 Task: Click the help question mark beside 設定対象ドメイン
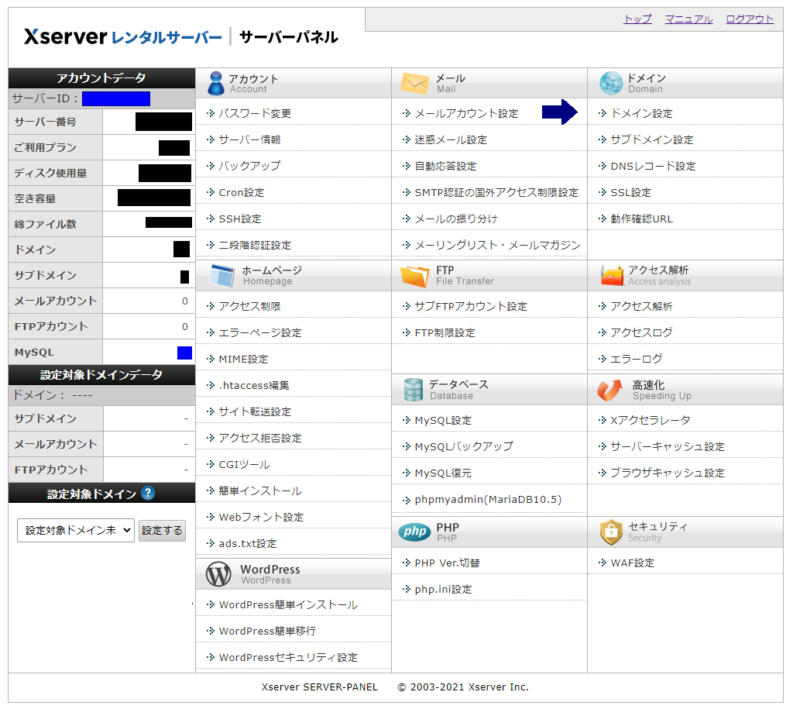coord(148,493)
